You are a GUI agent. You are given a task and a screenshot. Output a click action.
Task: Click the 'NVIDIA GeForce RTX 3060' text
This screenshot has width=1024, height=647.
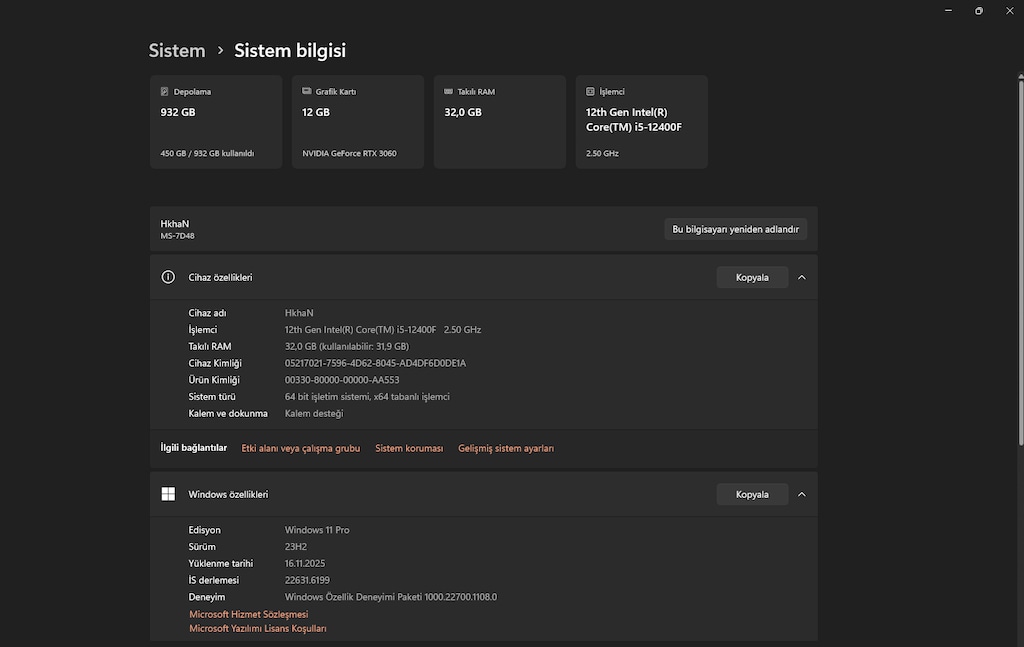coord(349,153)
